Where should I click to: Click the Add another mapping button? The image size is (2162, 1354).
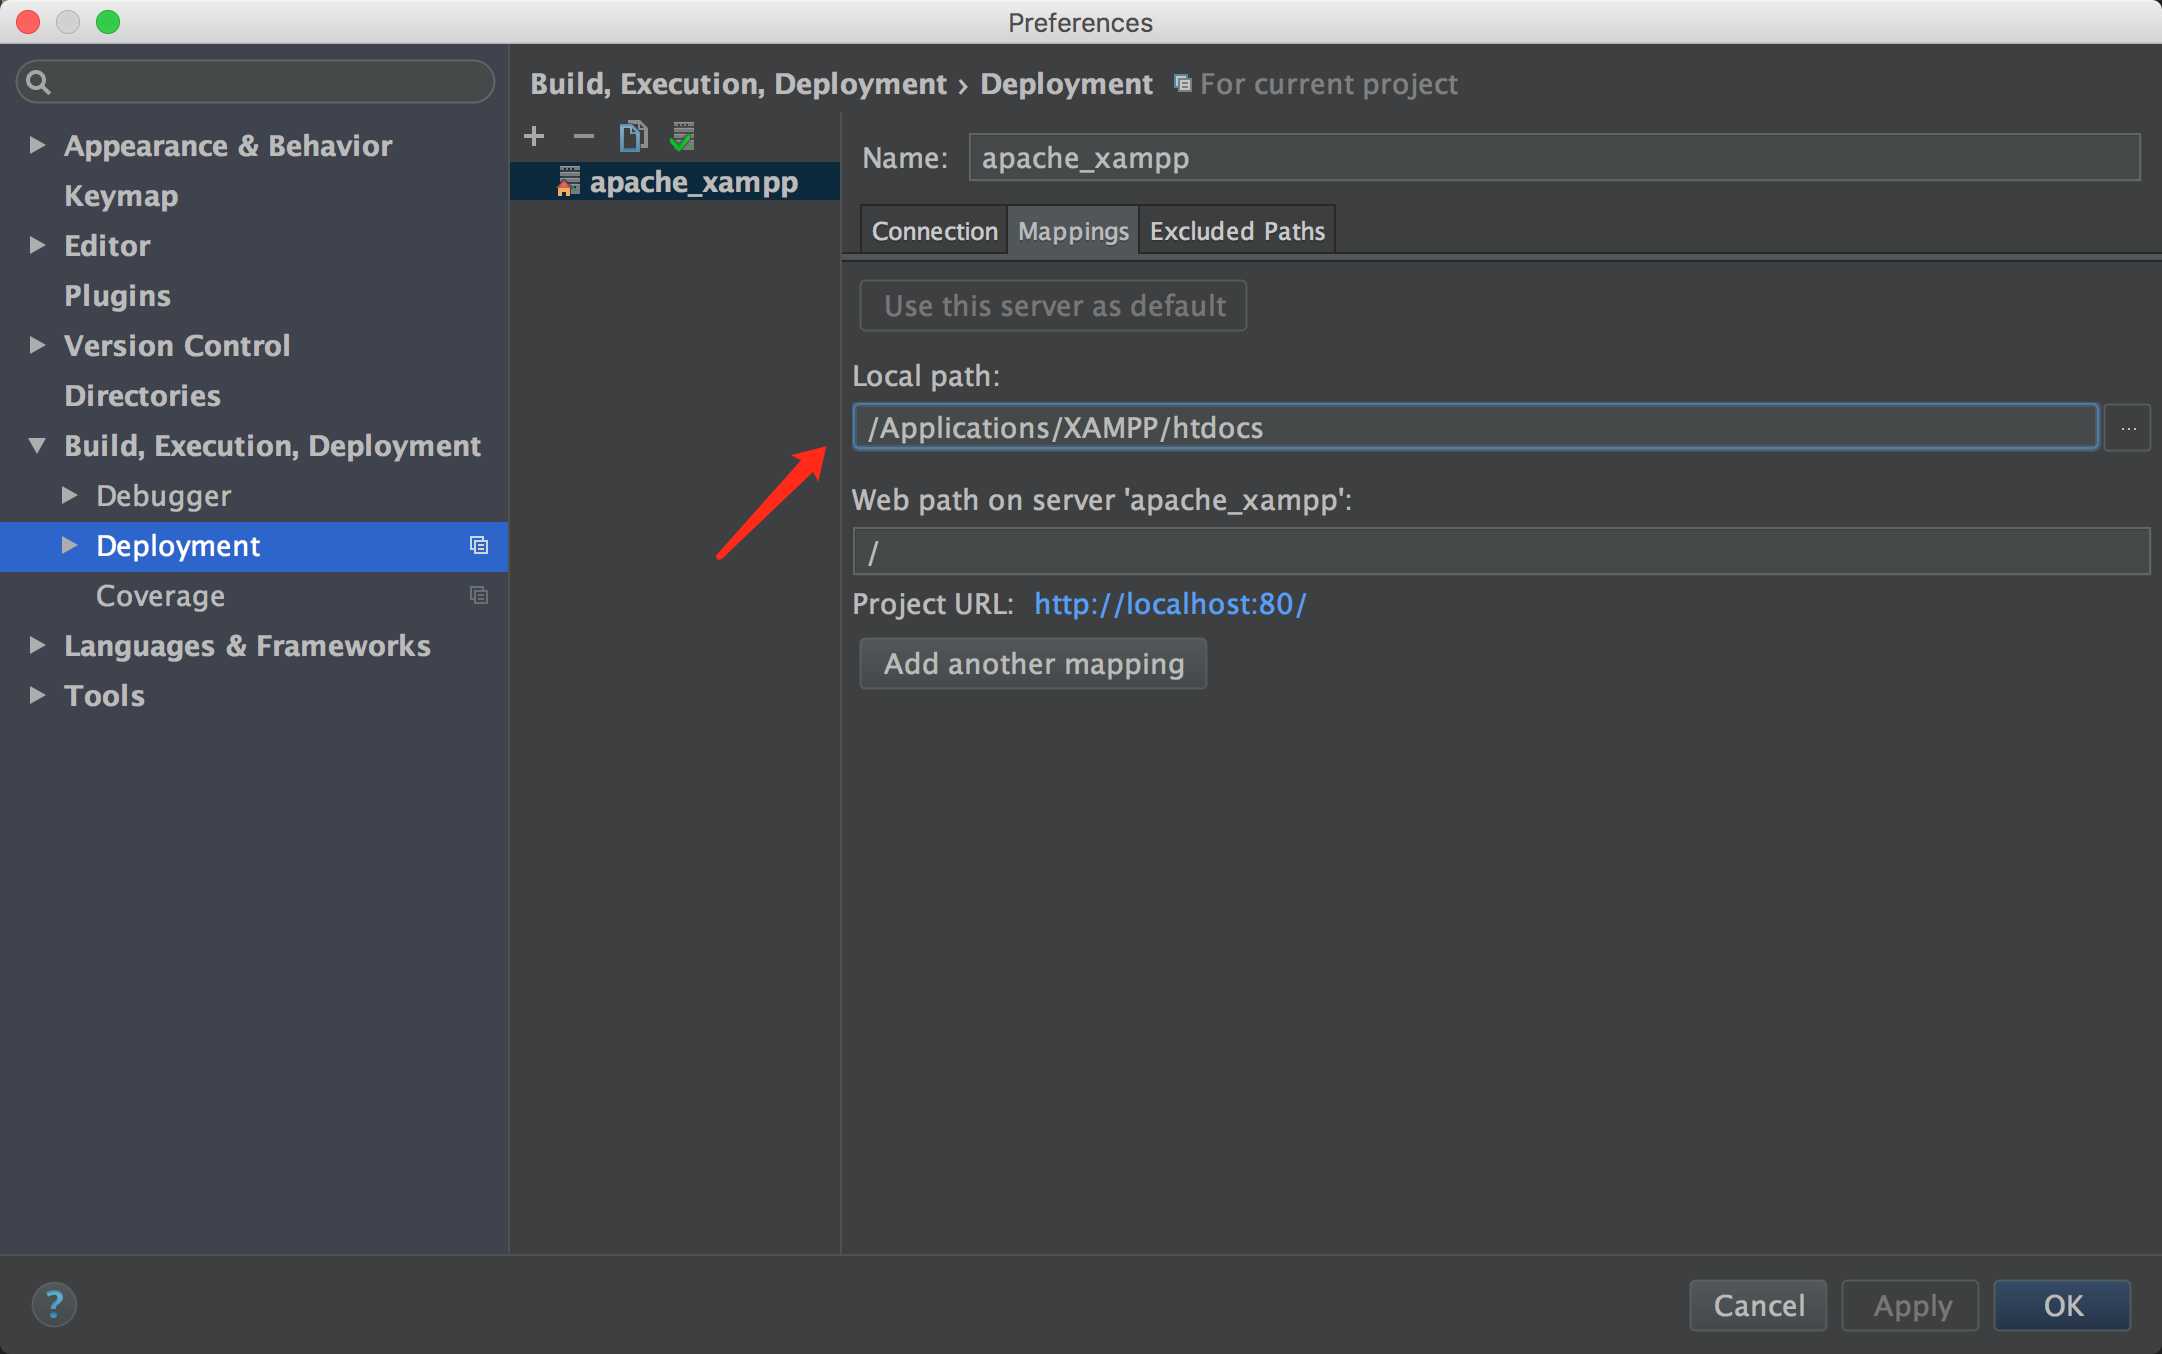click(1033, 663)
